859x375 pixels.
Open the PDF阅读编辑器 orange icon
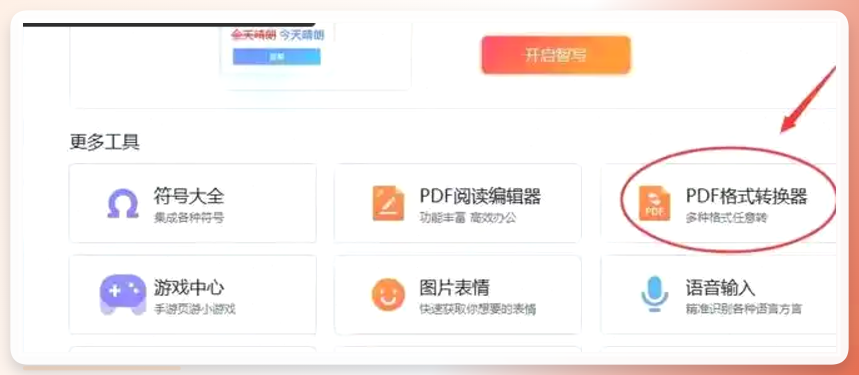[388, 203]
